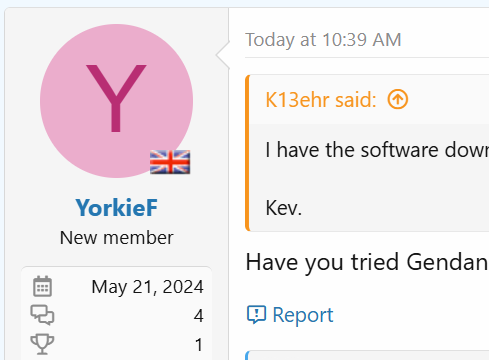
Task: Click the blue-bordered box below Report
Action: (x=367, y=355)
